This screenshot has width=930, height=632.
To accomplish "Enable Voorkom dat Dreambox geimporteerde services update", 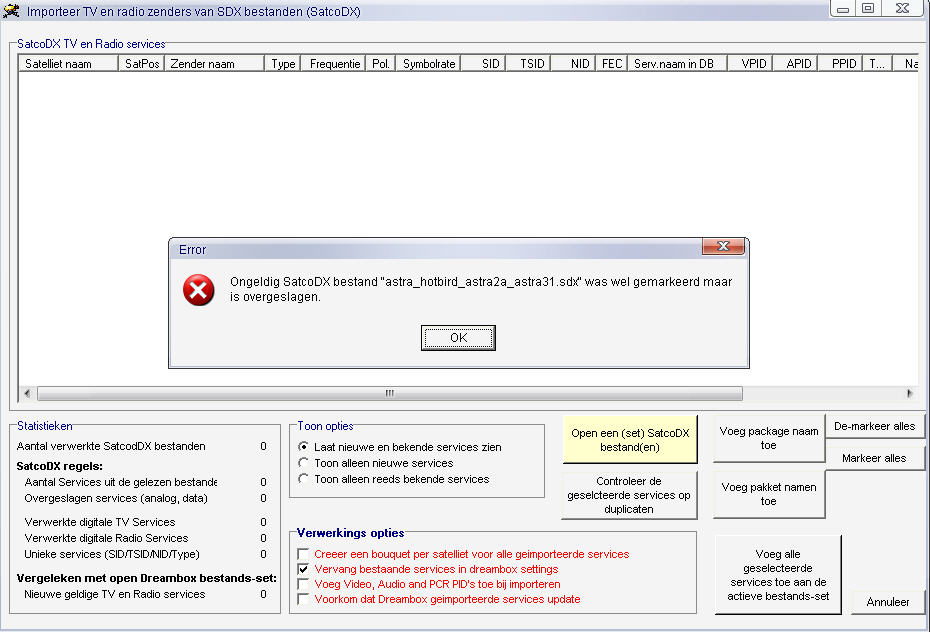I will coord(303,599).
